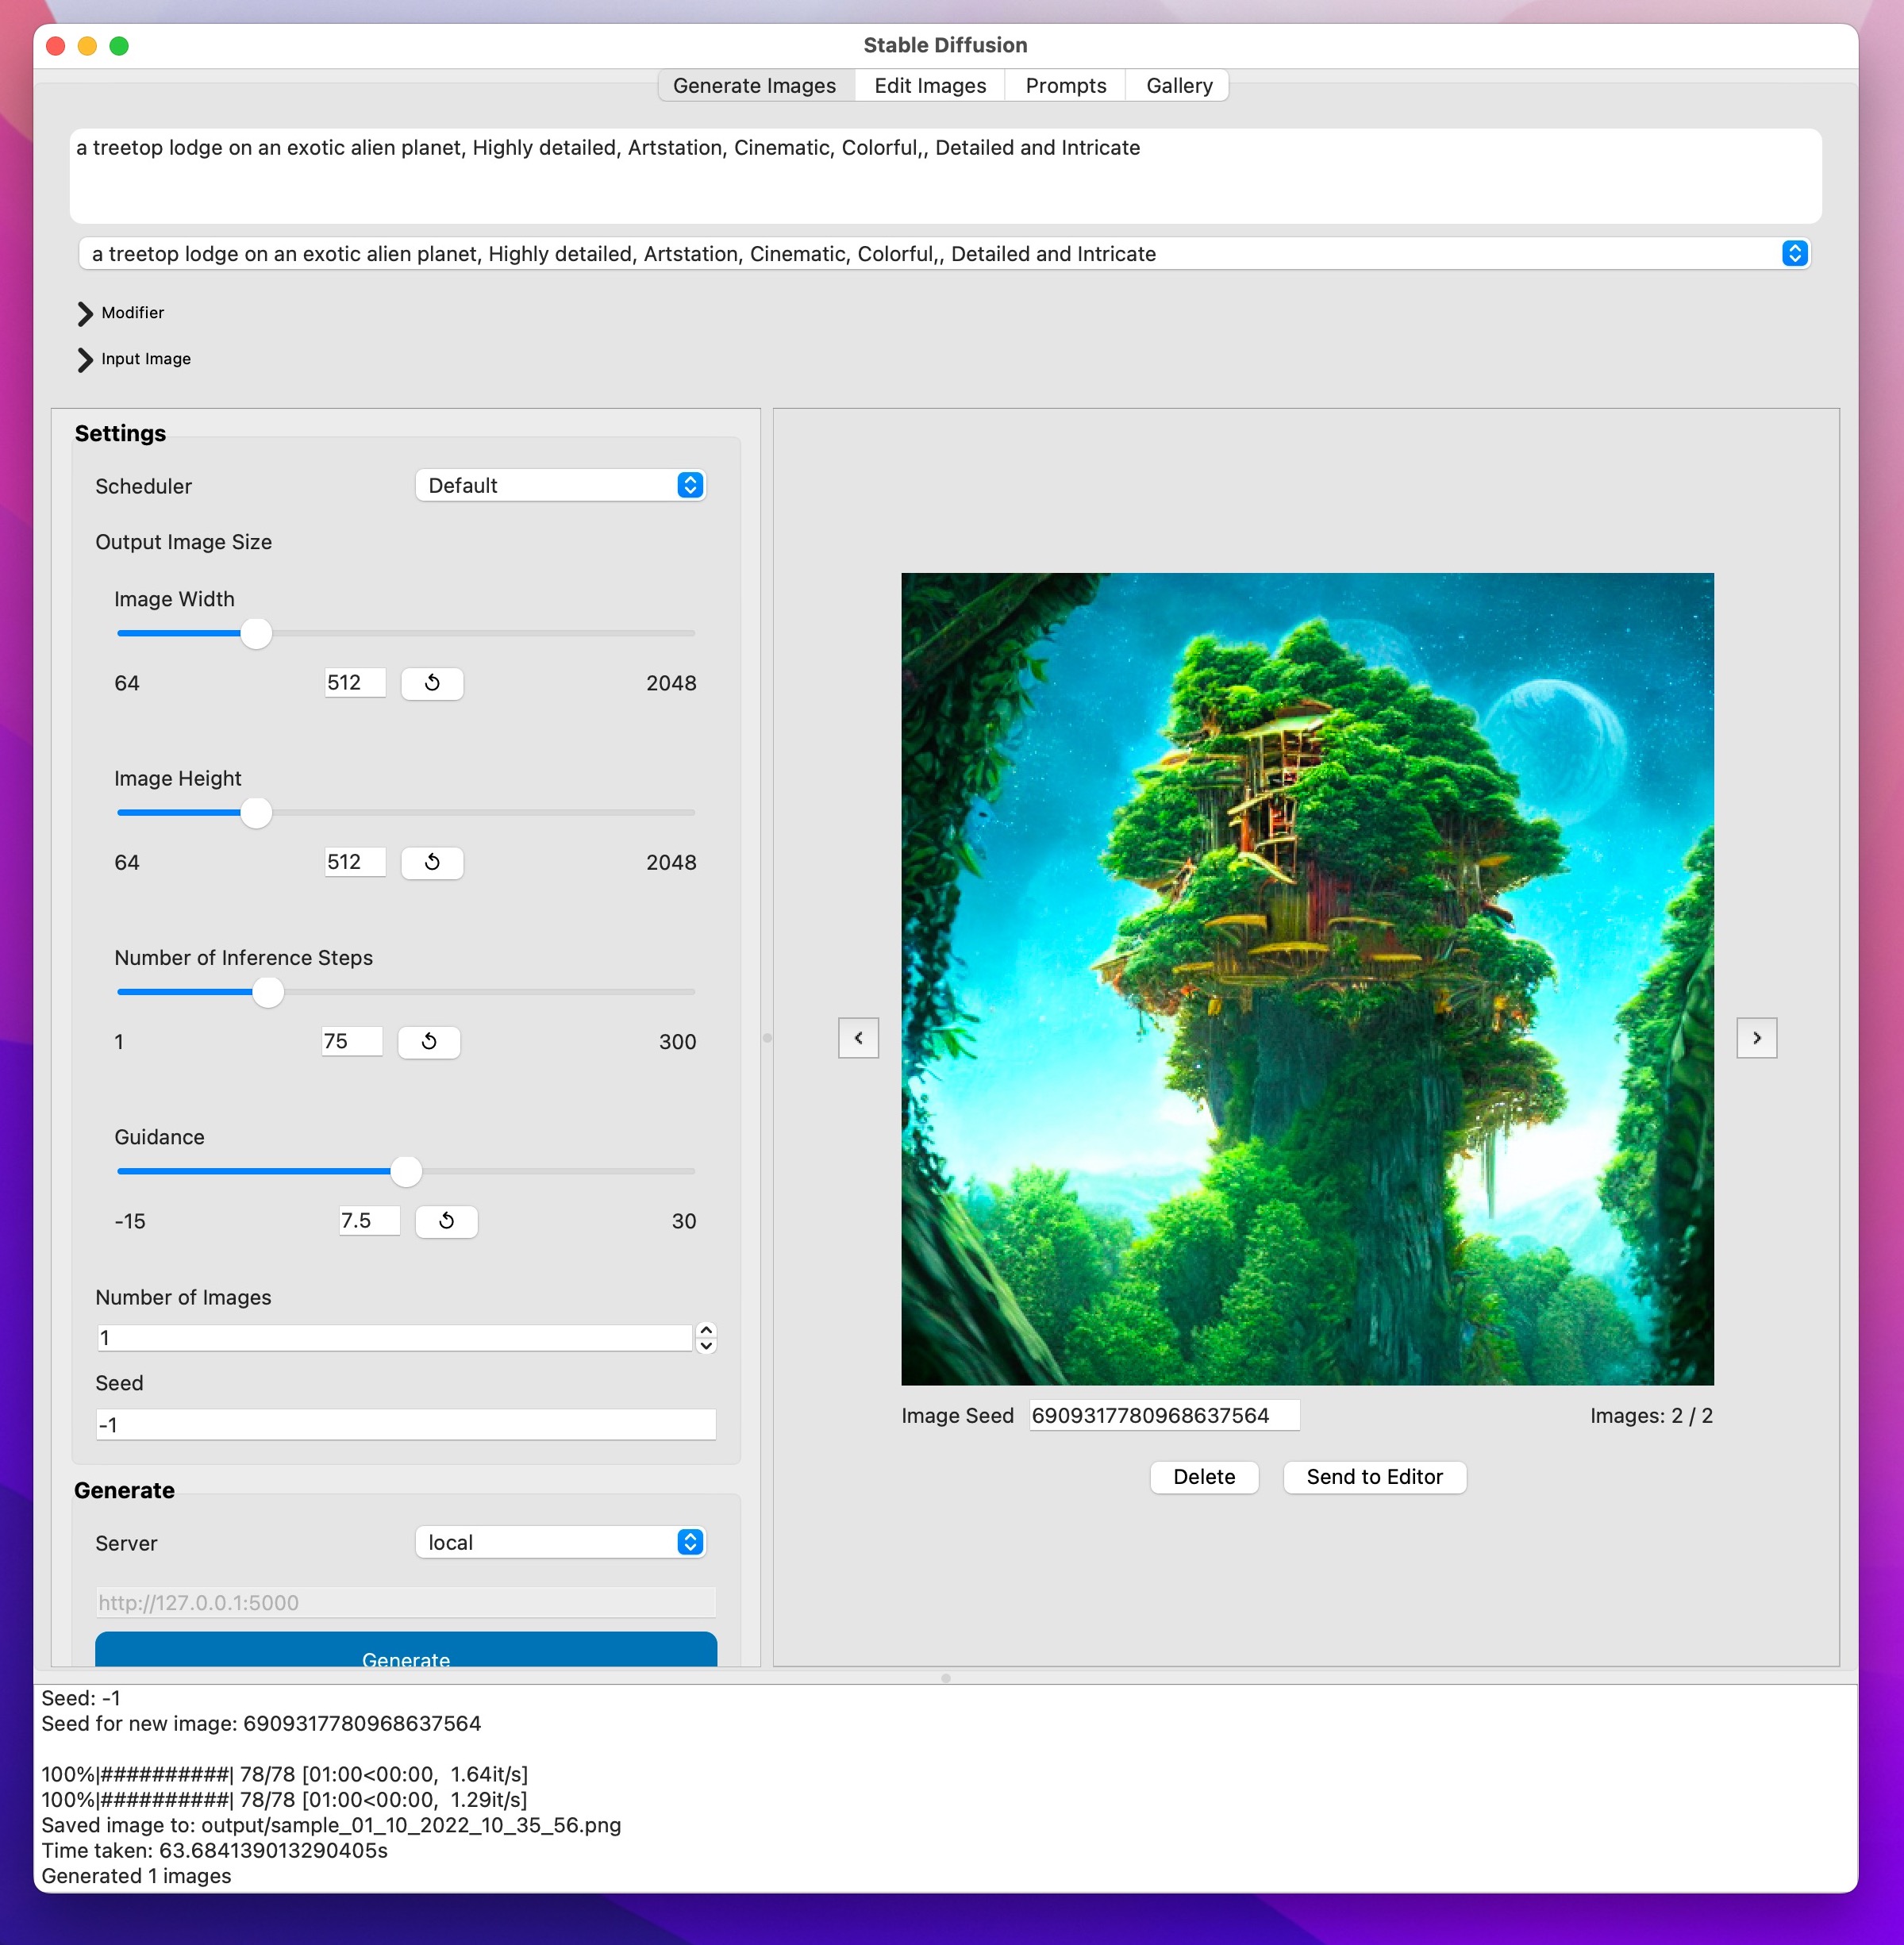The image size is (1904, 1945).
Task: Click the Guidance slider handle
Action: 406,1171
